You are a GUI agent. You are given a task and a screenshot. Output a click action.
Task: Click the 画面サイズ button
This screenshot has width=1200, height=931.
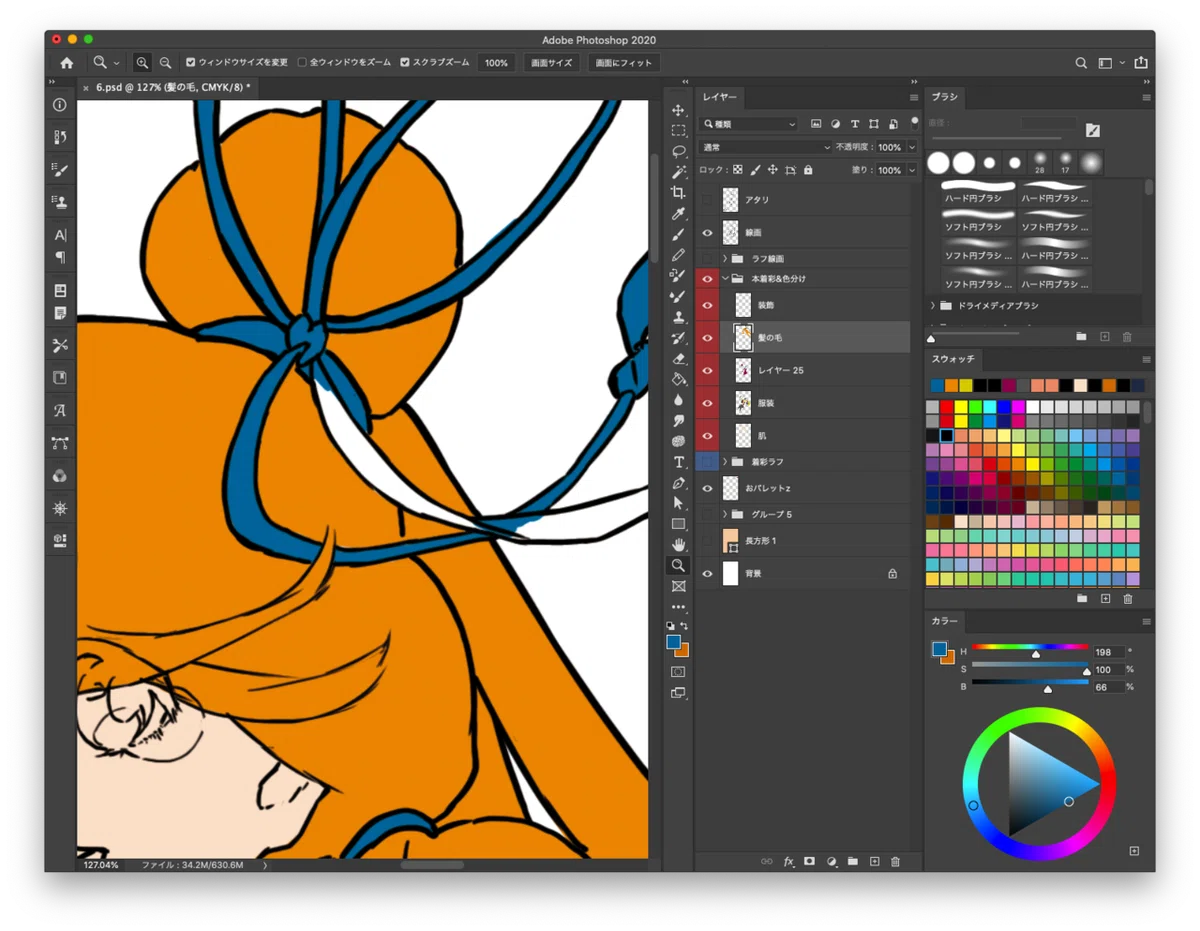click(x=552, y=62)
